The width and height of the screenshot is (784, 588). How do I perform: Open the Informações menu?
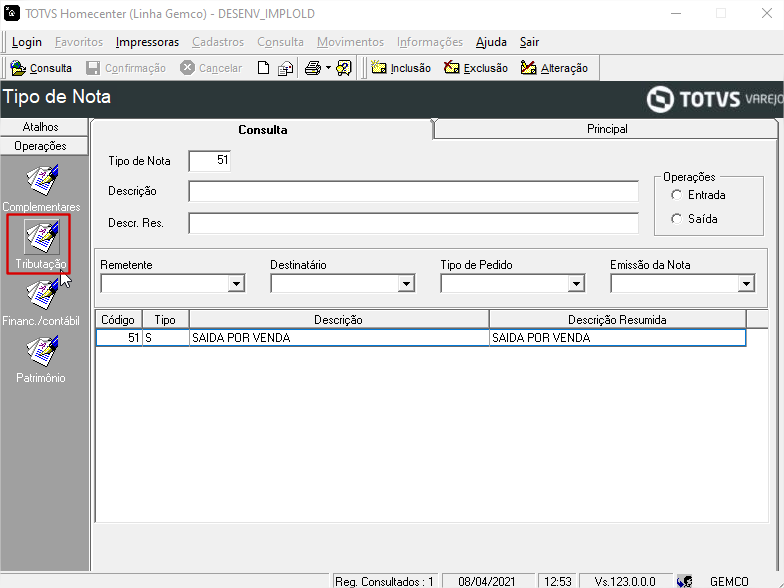(x=430, y=42)
